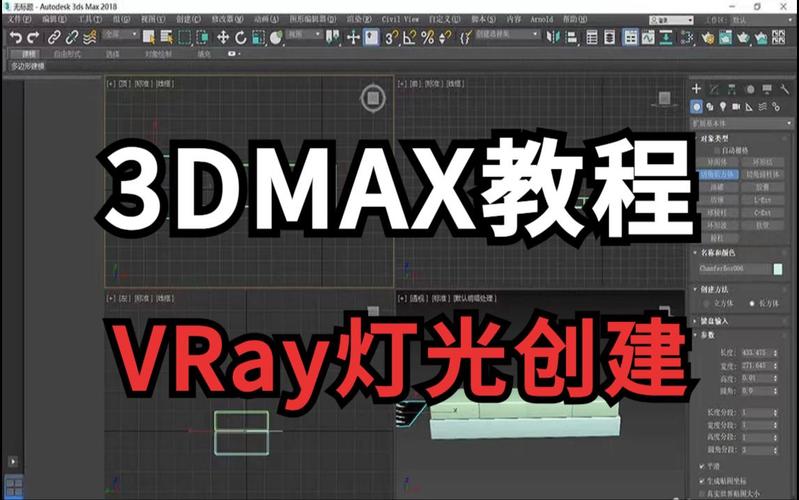Collapse the 名称和颜色 rollout
Image resolution: width=799 pixels, height=500 pixels.
click(717, 253)
